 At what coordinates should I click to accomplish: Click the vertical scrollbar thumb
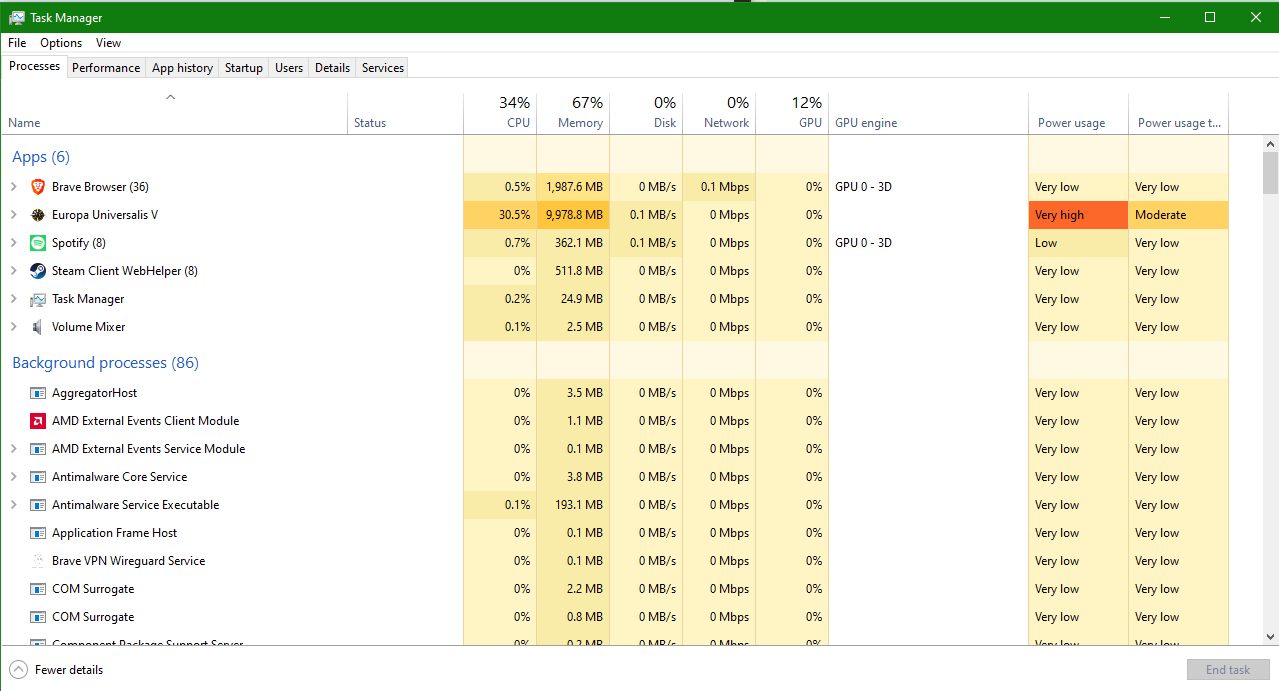click(1270, 172)
